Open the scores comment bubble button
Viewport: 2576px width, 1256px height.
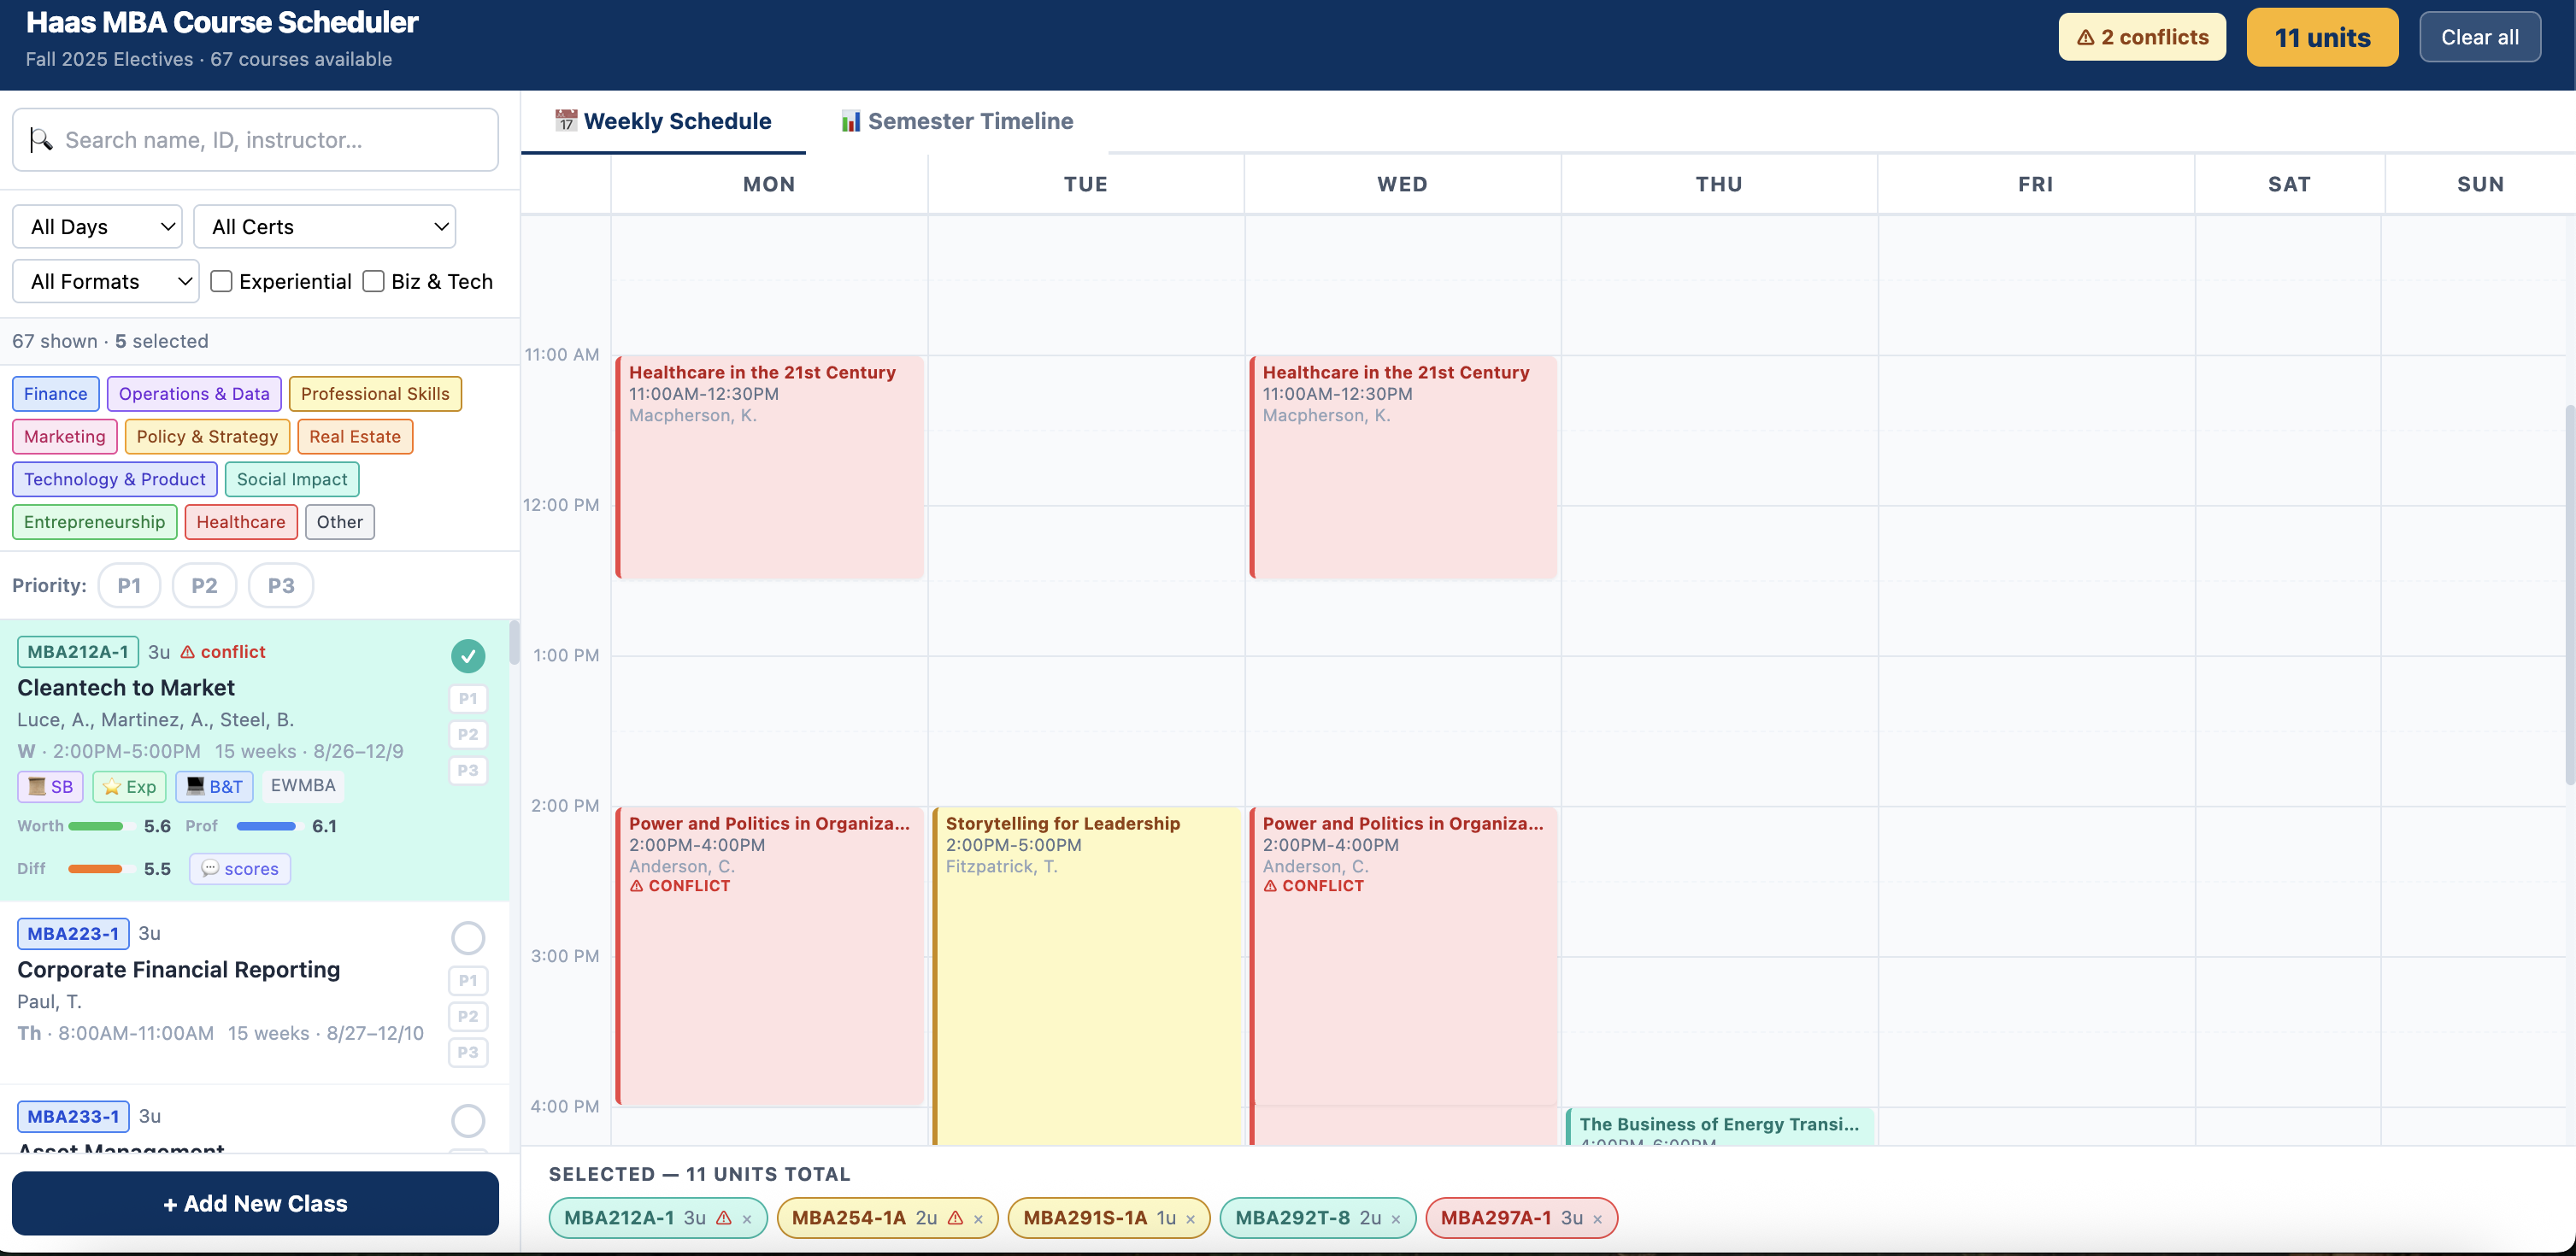(x=240, y=869)
